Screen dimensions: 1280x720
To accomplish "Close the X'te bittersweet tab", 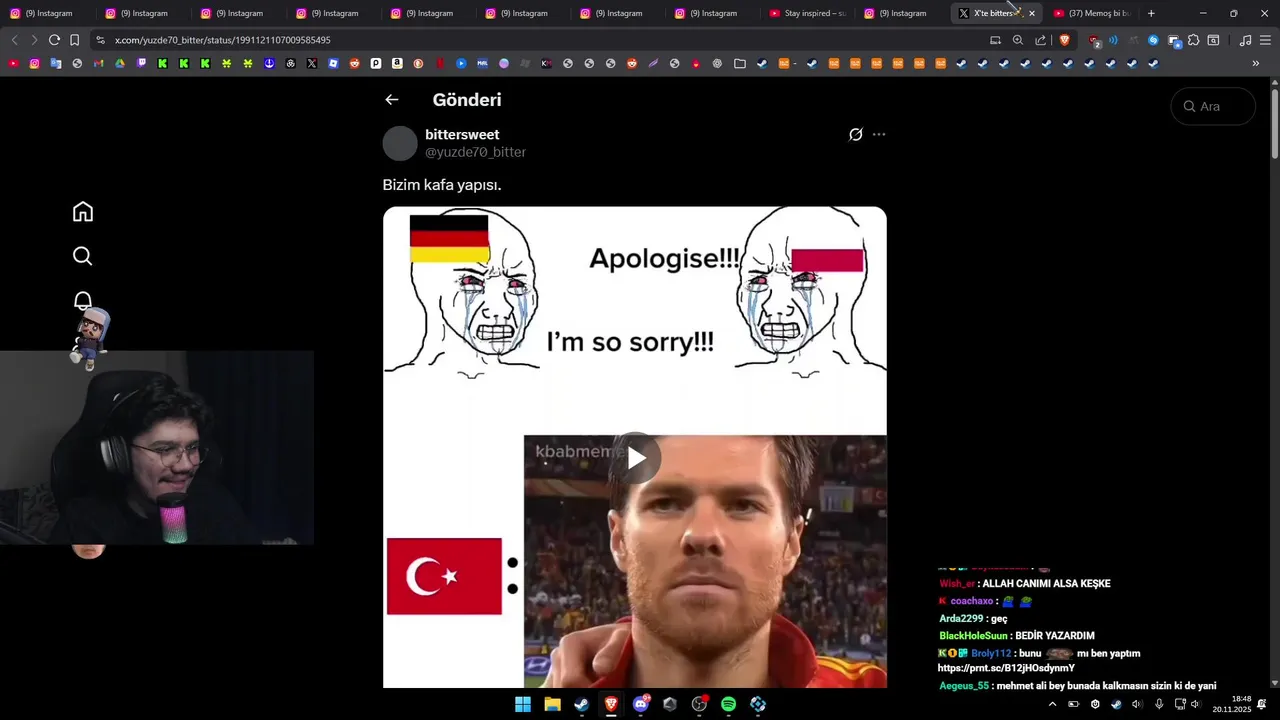I will [1032, 13].
